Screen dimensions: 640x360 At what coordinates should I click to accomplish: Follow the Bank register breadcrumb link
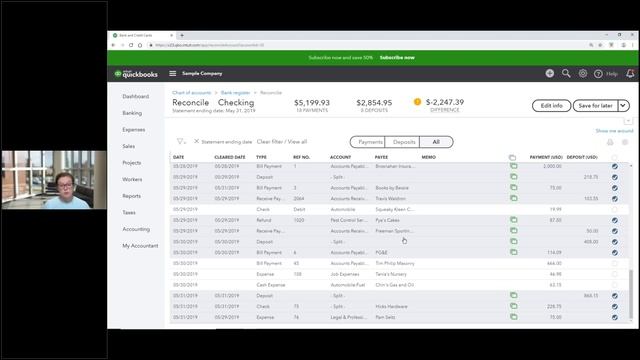pyautogui.click(x=235, y=93)
